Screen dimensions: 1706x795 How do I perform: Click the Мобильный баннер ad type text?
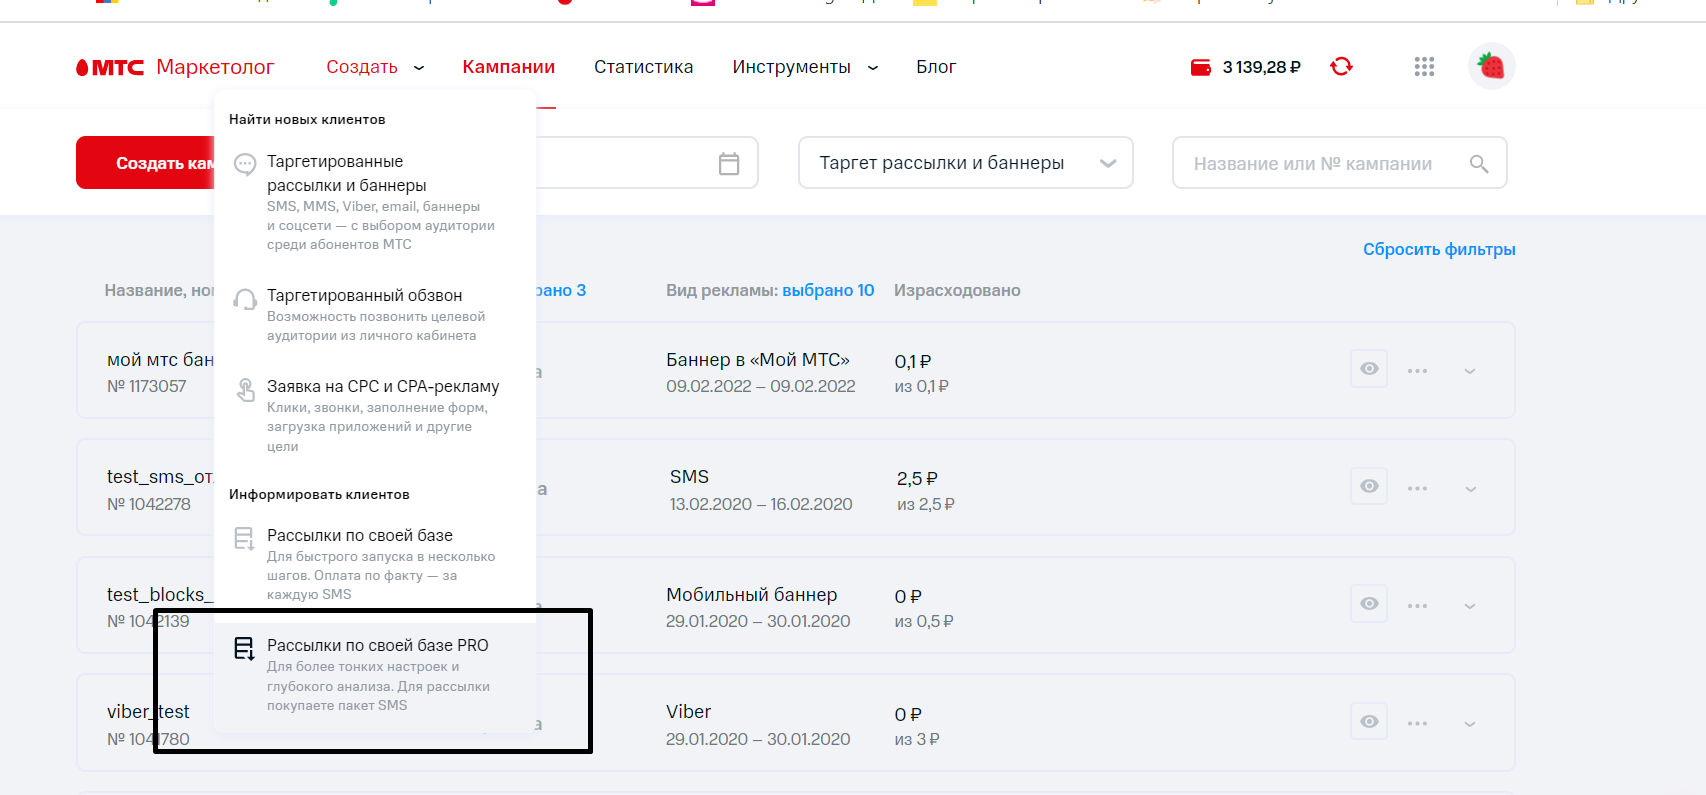pyautogui.click(x=752, y=595)
